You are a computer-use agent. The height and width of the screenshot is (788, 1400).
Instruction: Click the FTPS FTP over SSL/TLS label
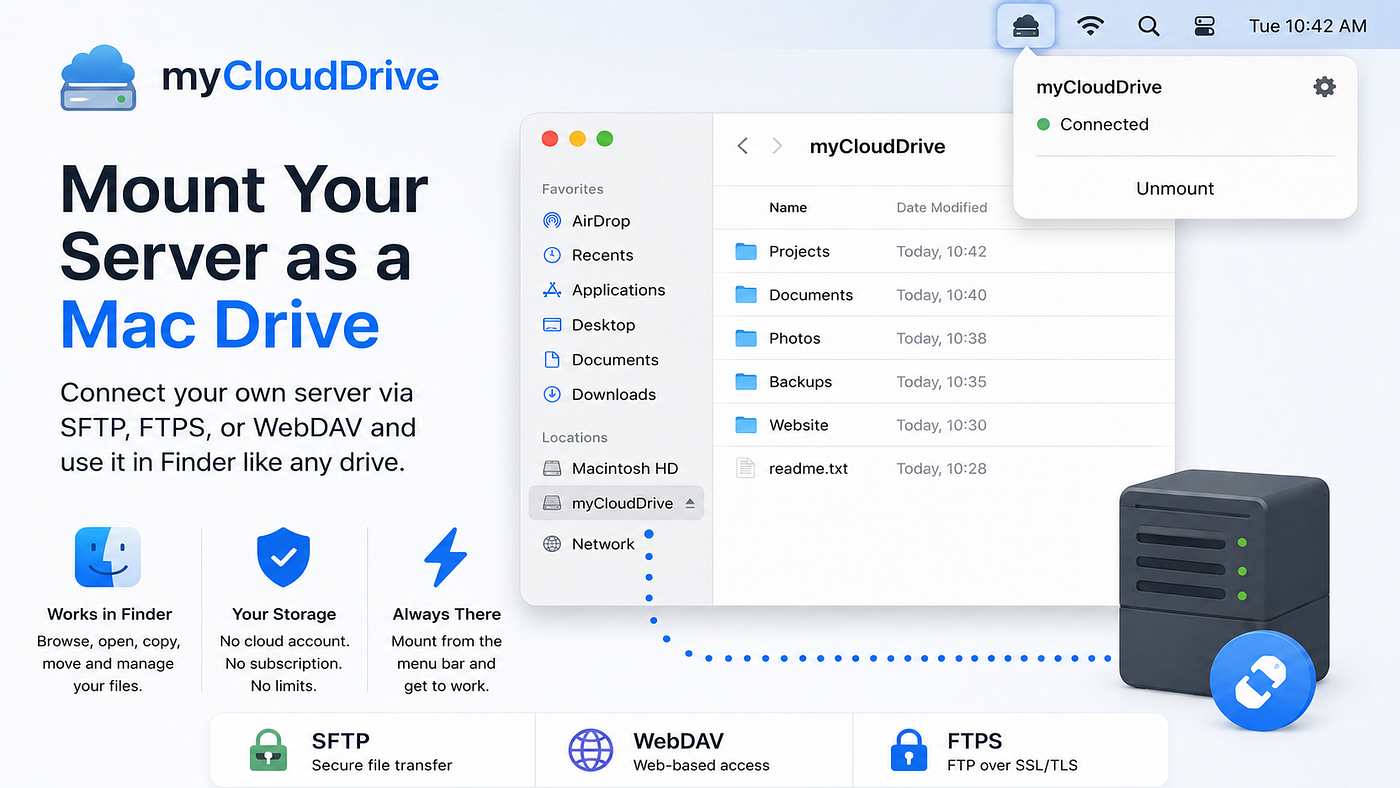coord(1012,752)
